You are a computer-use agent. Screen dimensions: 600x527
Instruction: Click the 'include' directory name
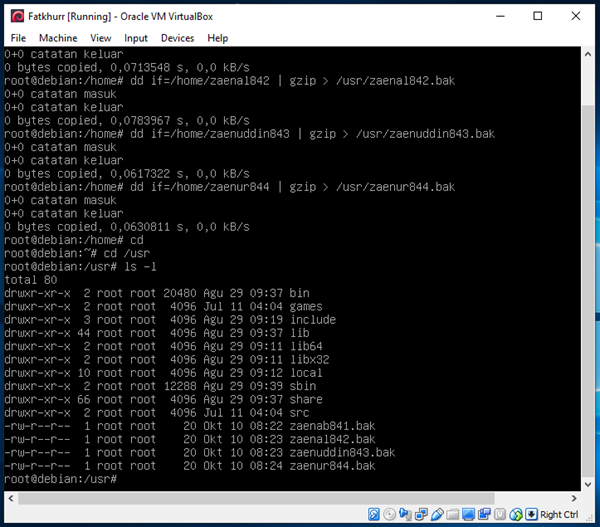(313, 320)
